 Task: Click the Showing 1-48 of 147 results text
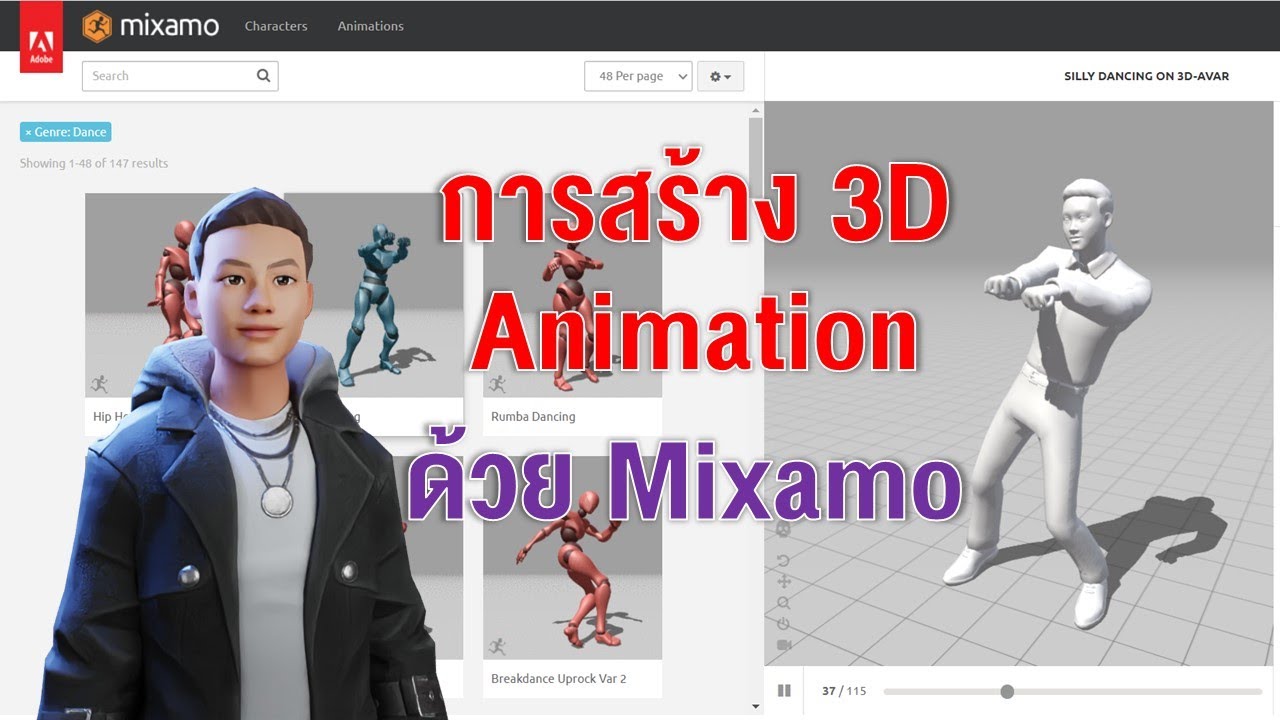tap(94, 163)
